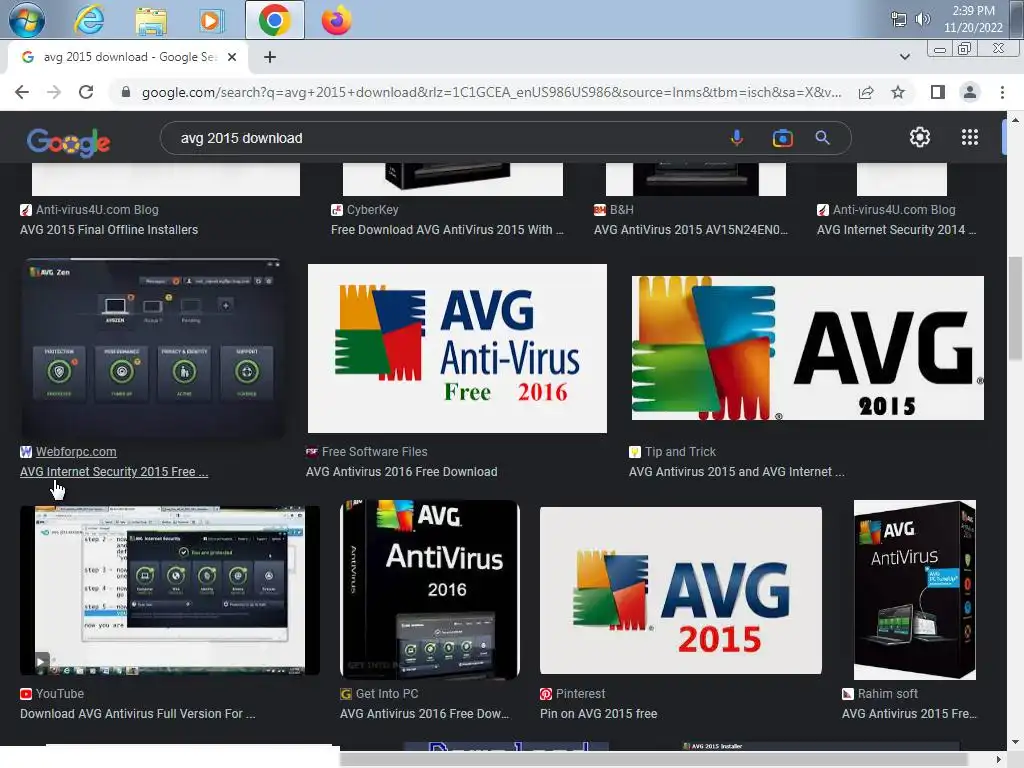
Task: Open the B&H AVG AntiVirus 2015 result
Action: tap(691, 230)
